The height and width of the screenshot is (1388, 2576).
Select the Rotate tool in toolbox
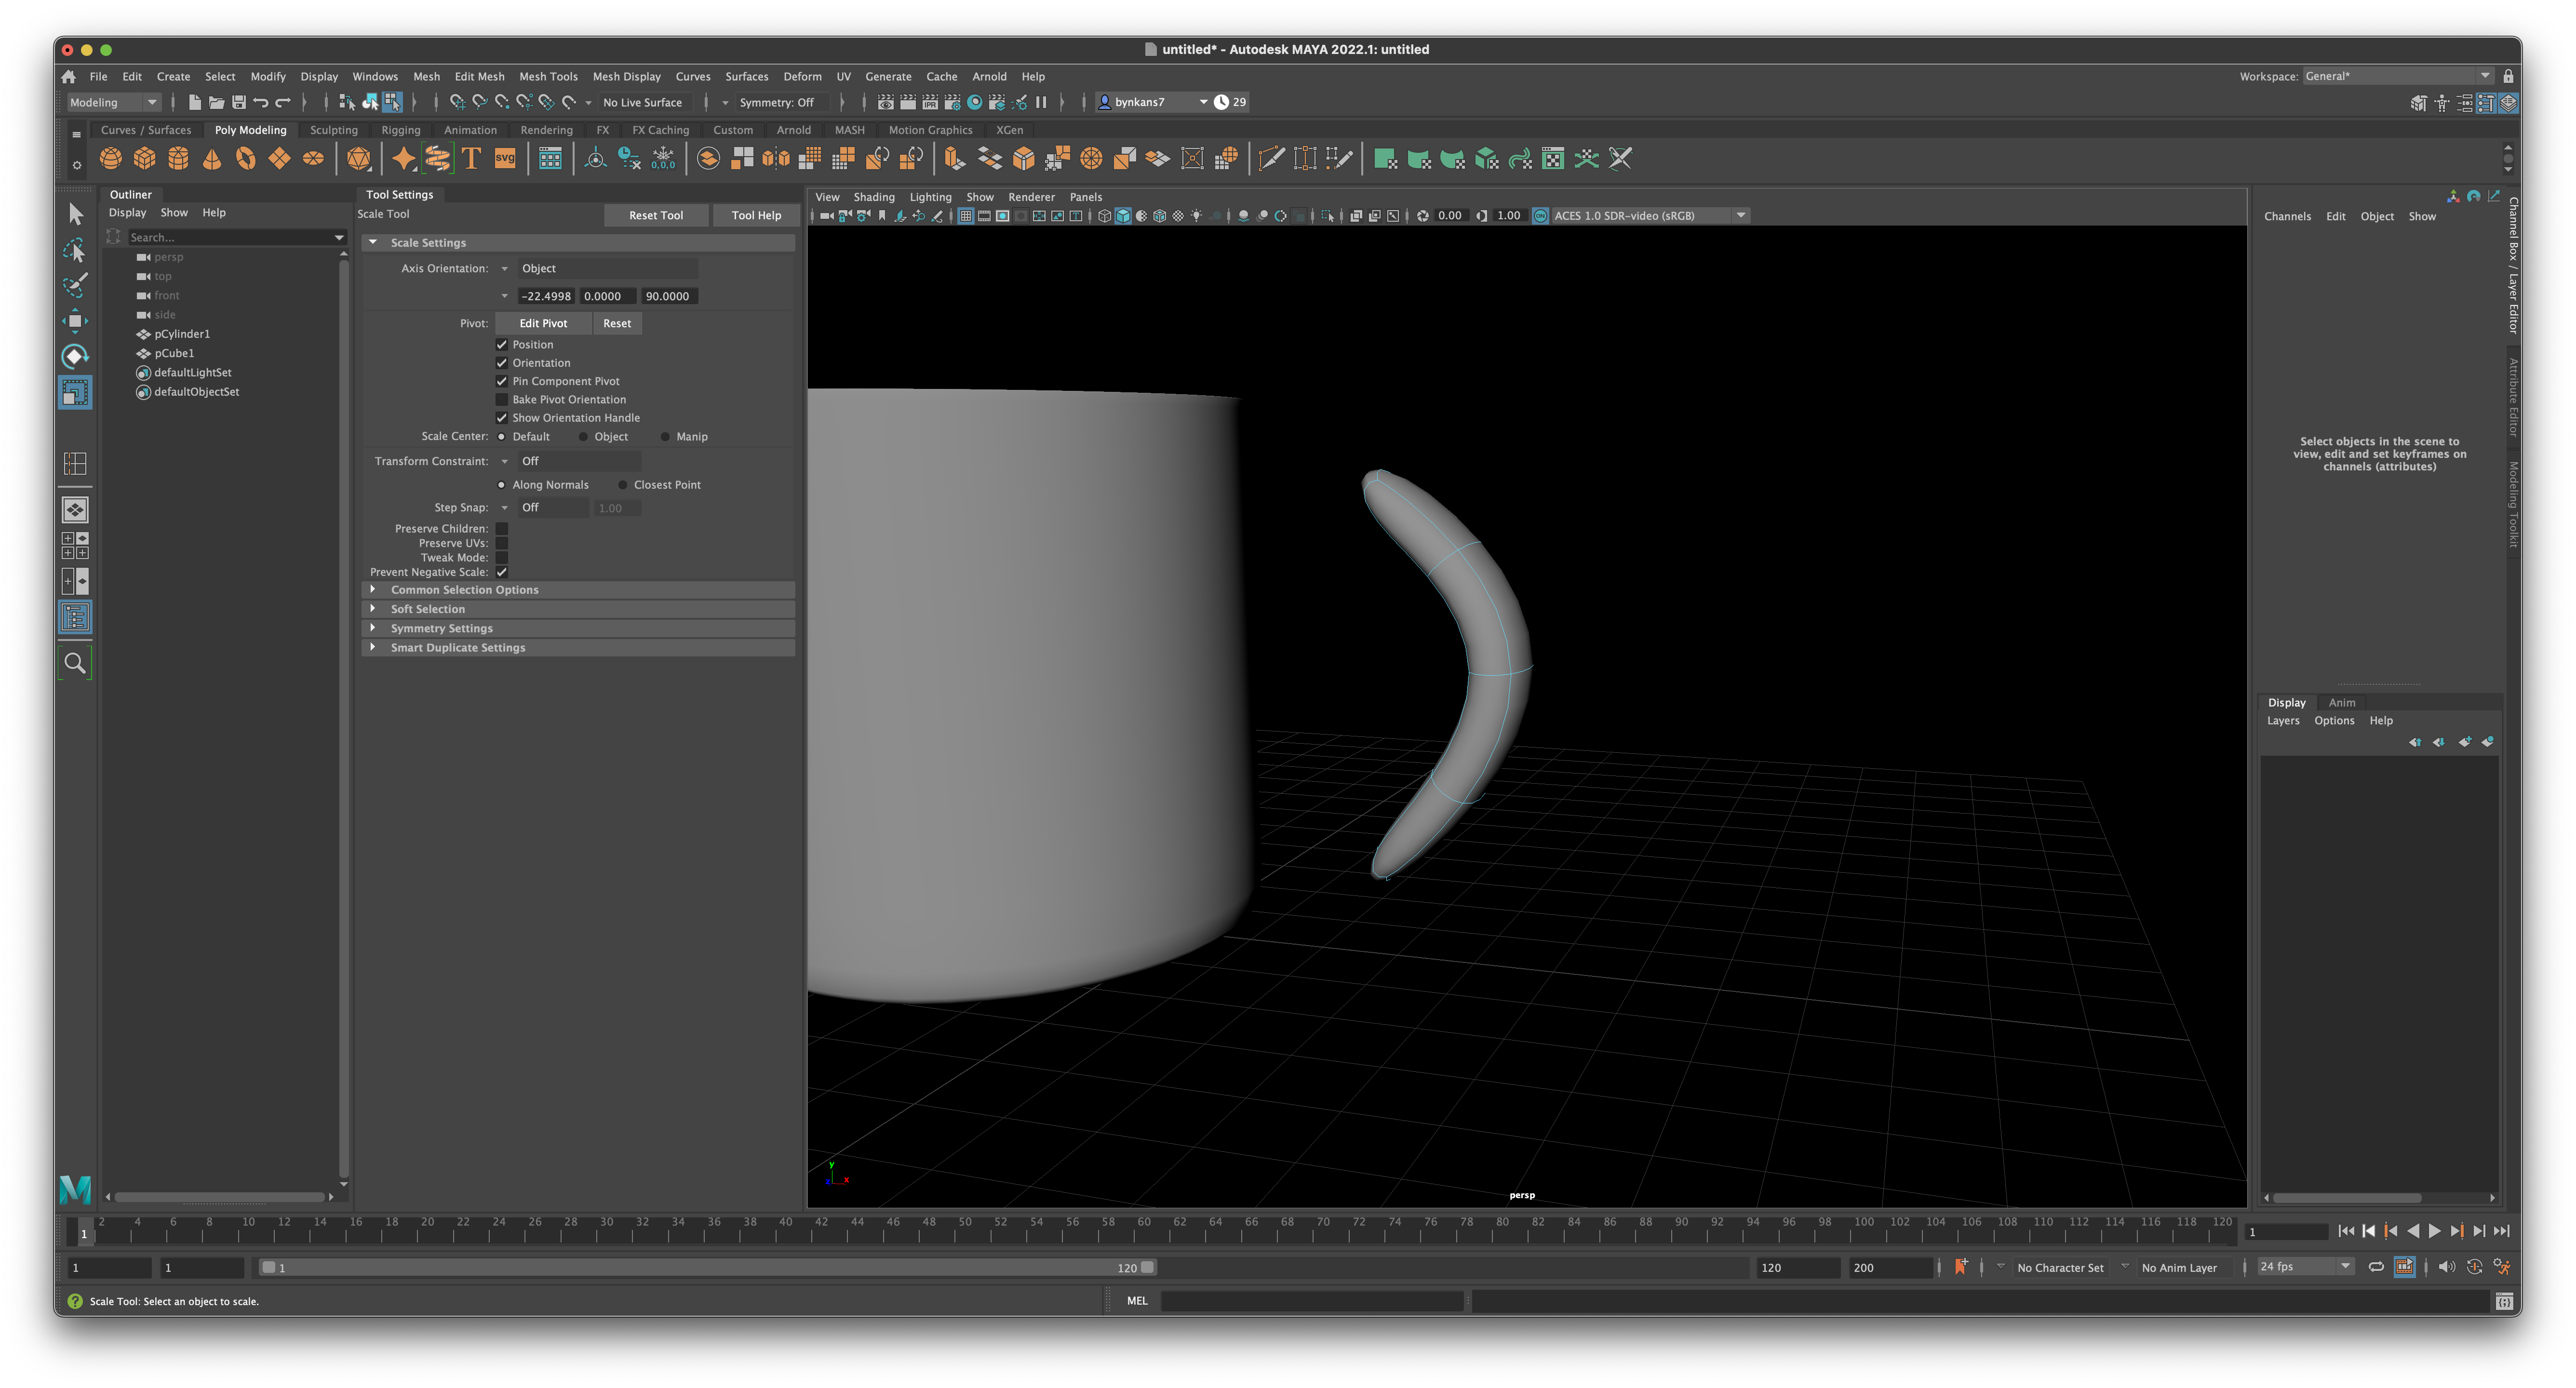tap(75, 357)
